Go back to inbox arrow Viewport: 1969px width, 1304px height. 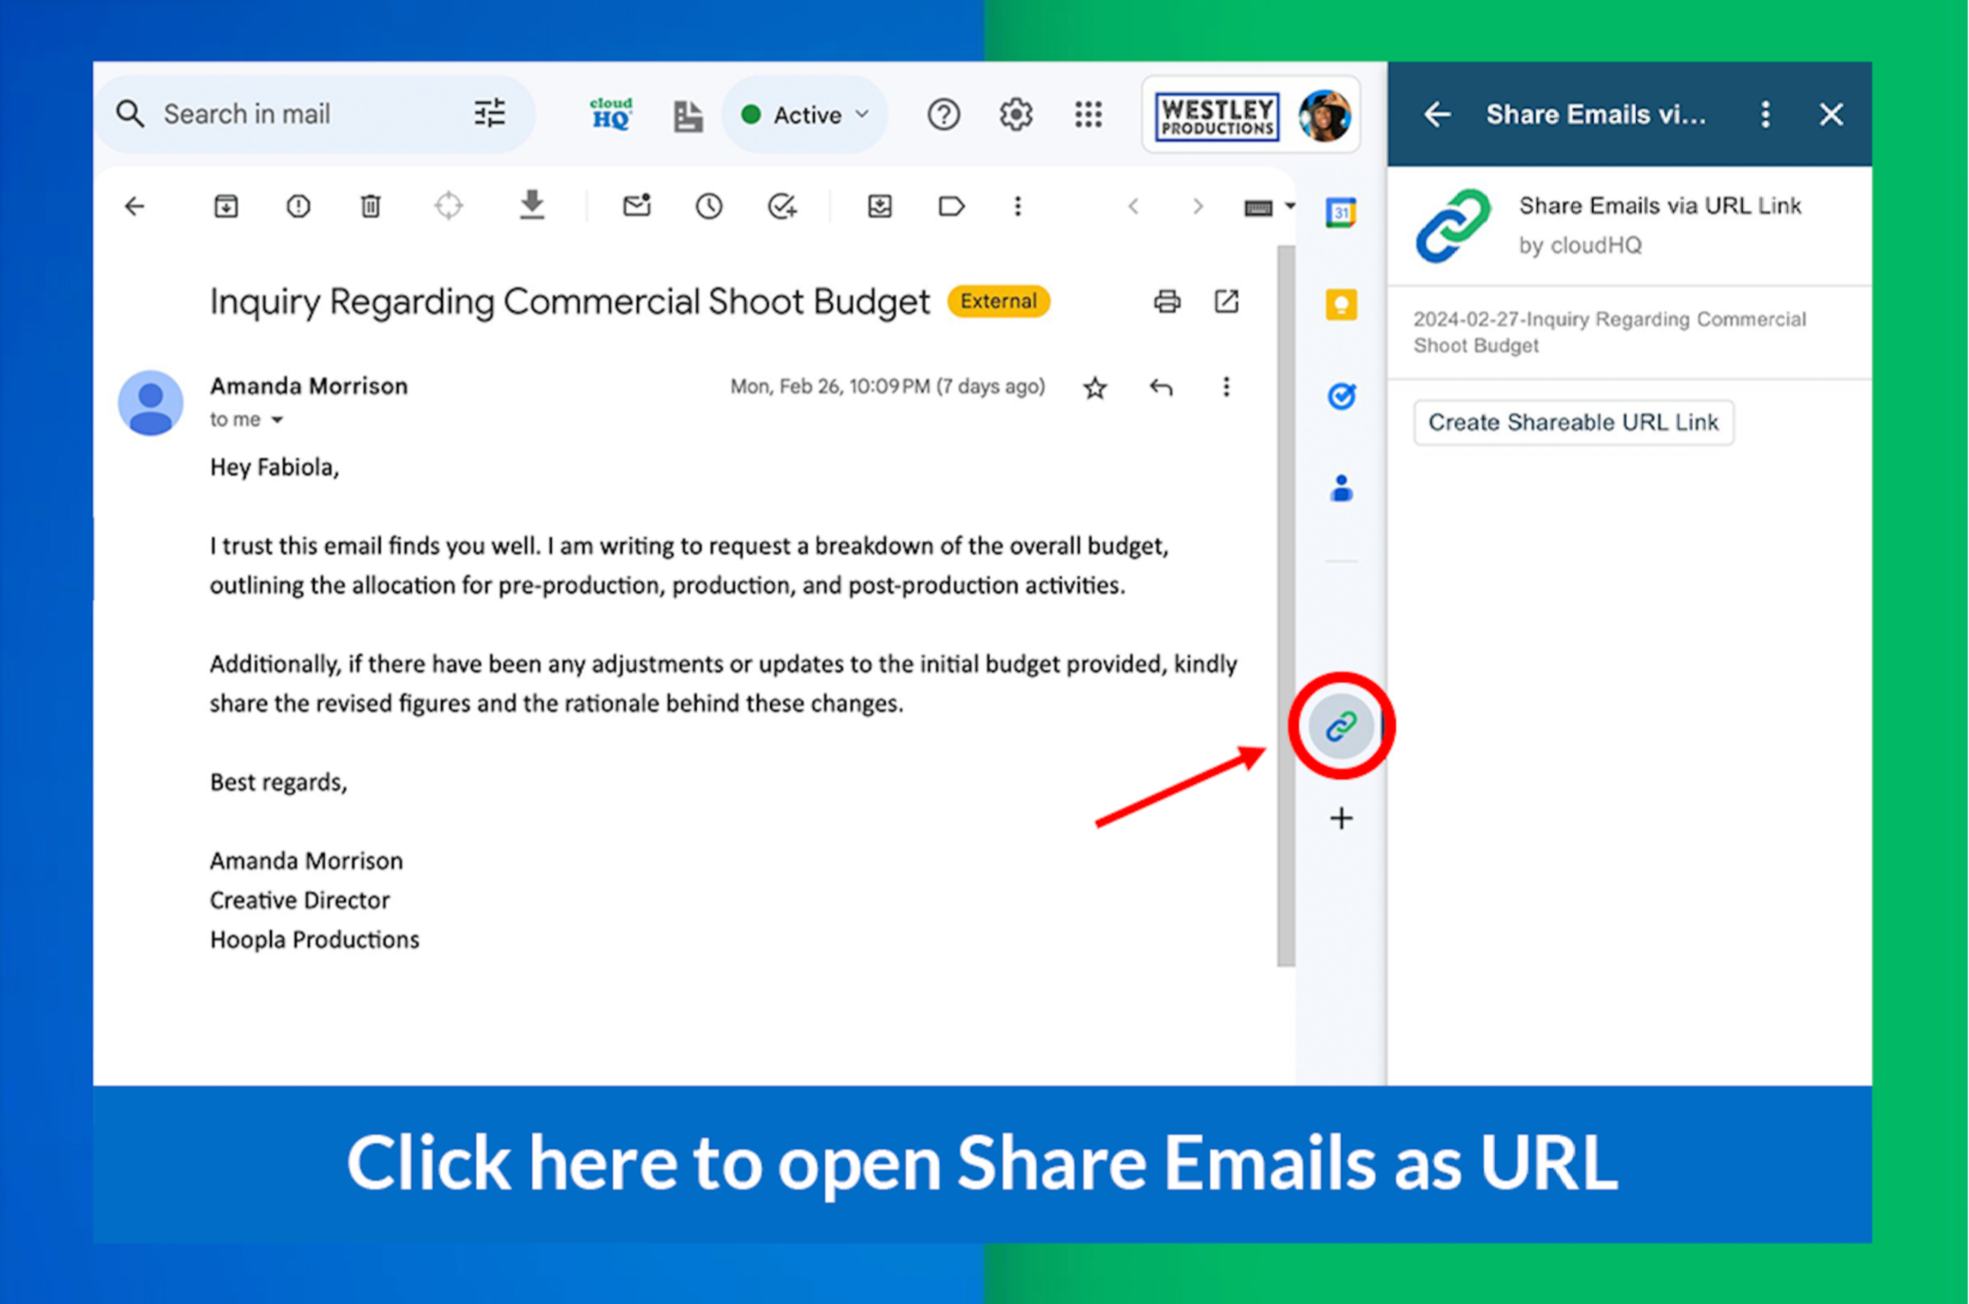click(x=134, y=207)
